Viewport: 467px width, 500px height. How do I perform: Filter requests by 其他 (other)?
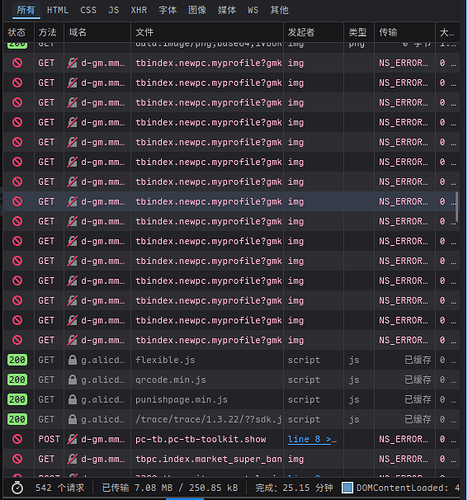[279, 10]
